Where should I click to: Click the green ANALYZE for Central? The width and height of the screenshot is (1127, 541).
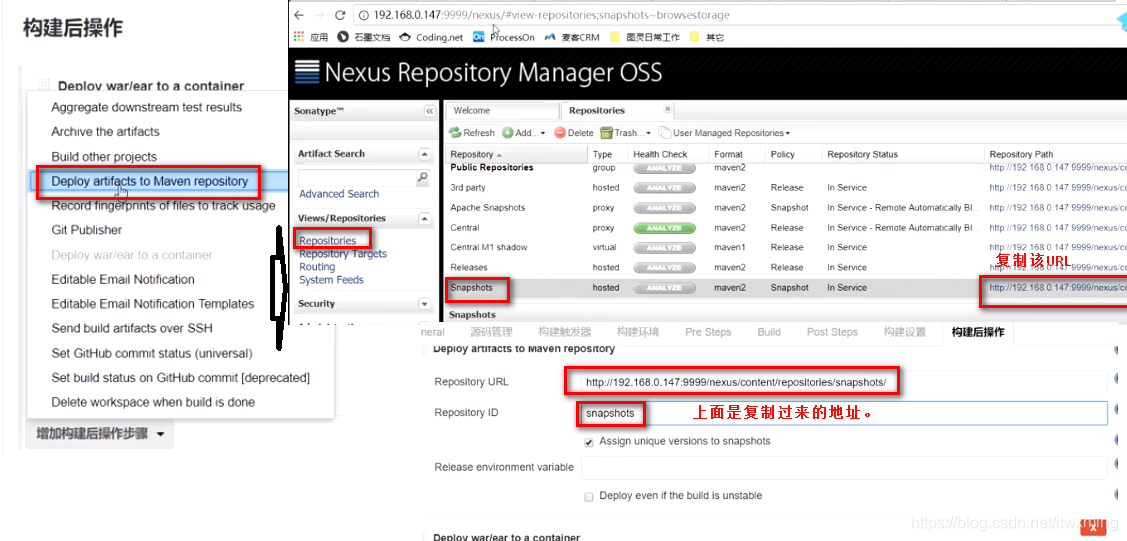coord(664,228)
